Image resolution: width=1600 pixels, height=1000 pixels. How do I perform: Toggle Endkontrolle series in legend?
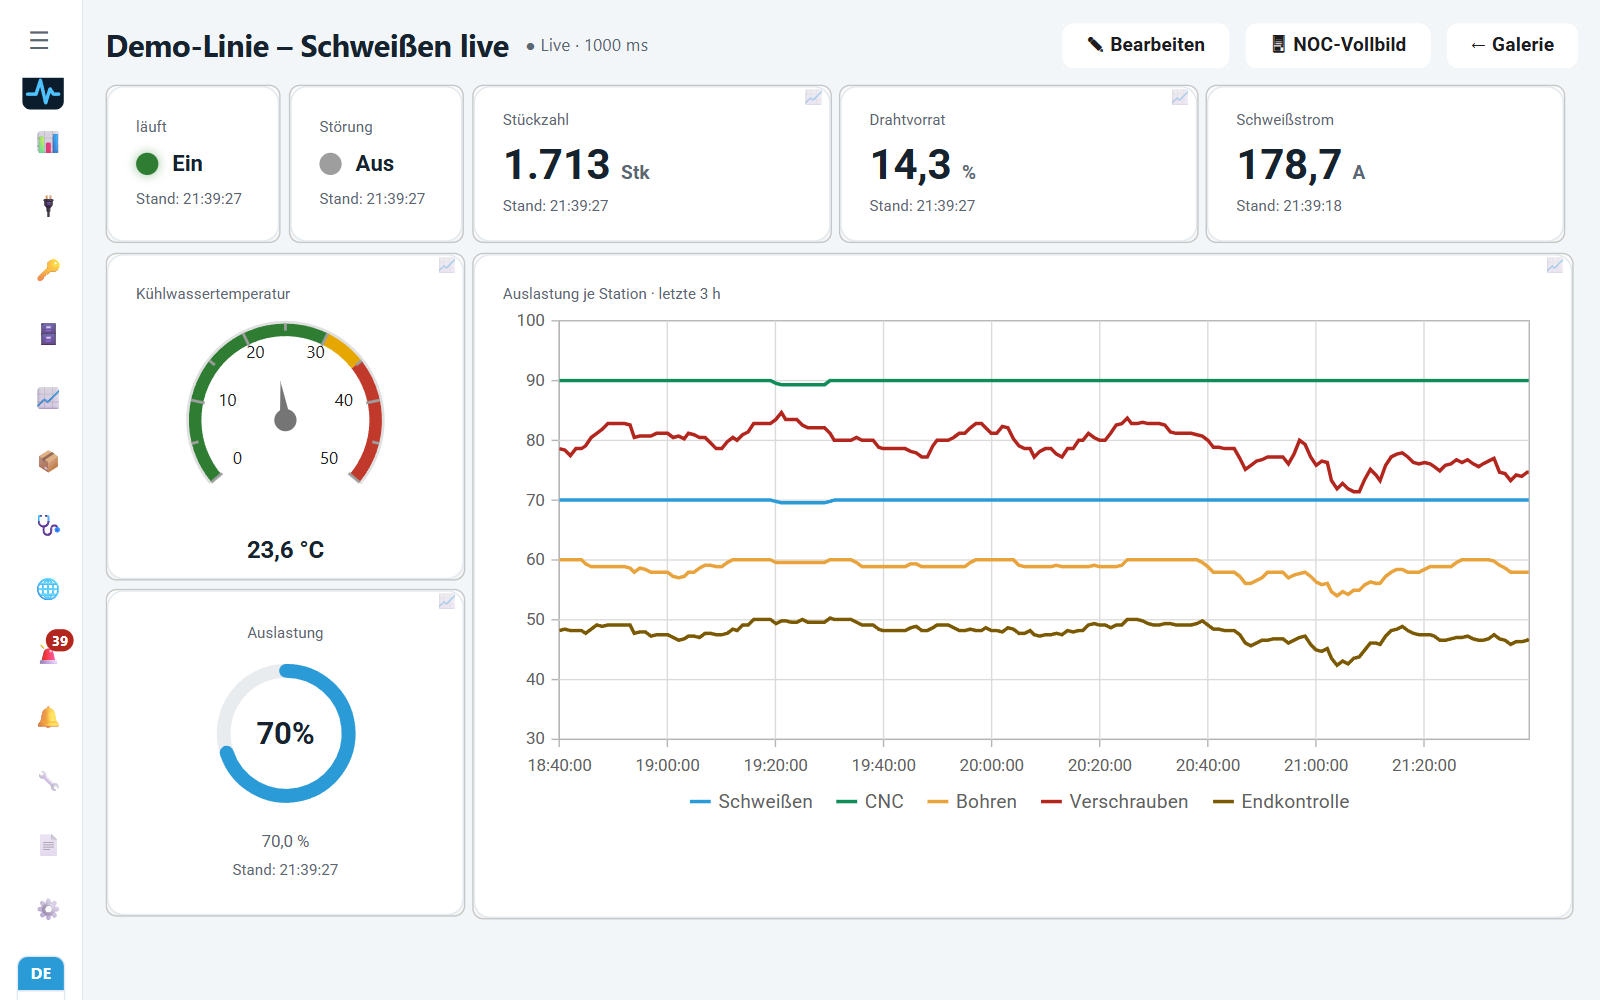click(1281, 802)
